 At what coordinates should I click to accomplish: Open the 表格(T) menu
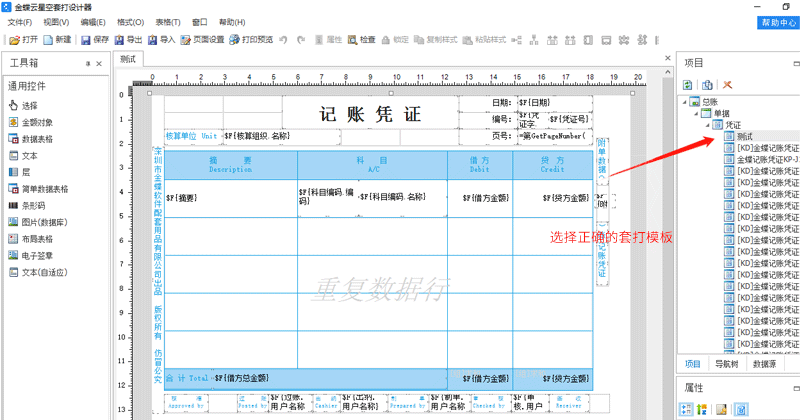click(x=168, y=22)
